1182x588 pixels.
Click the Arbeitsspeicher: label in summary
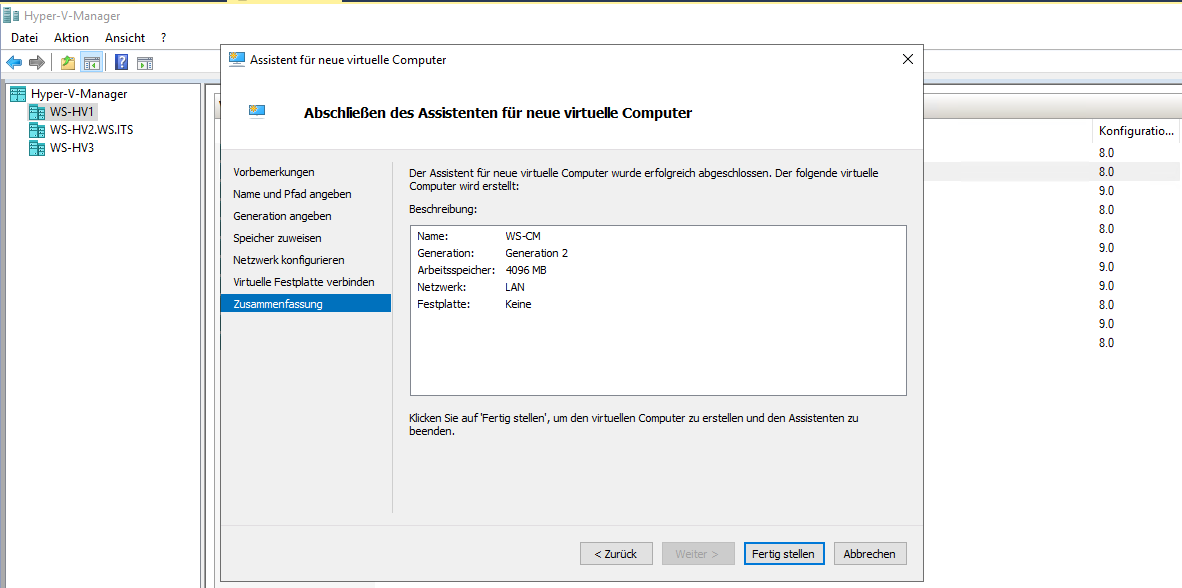click(456, 270)
